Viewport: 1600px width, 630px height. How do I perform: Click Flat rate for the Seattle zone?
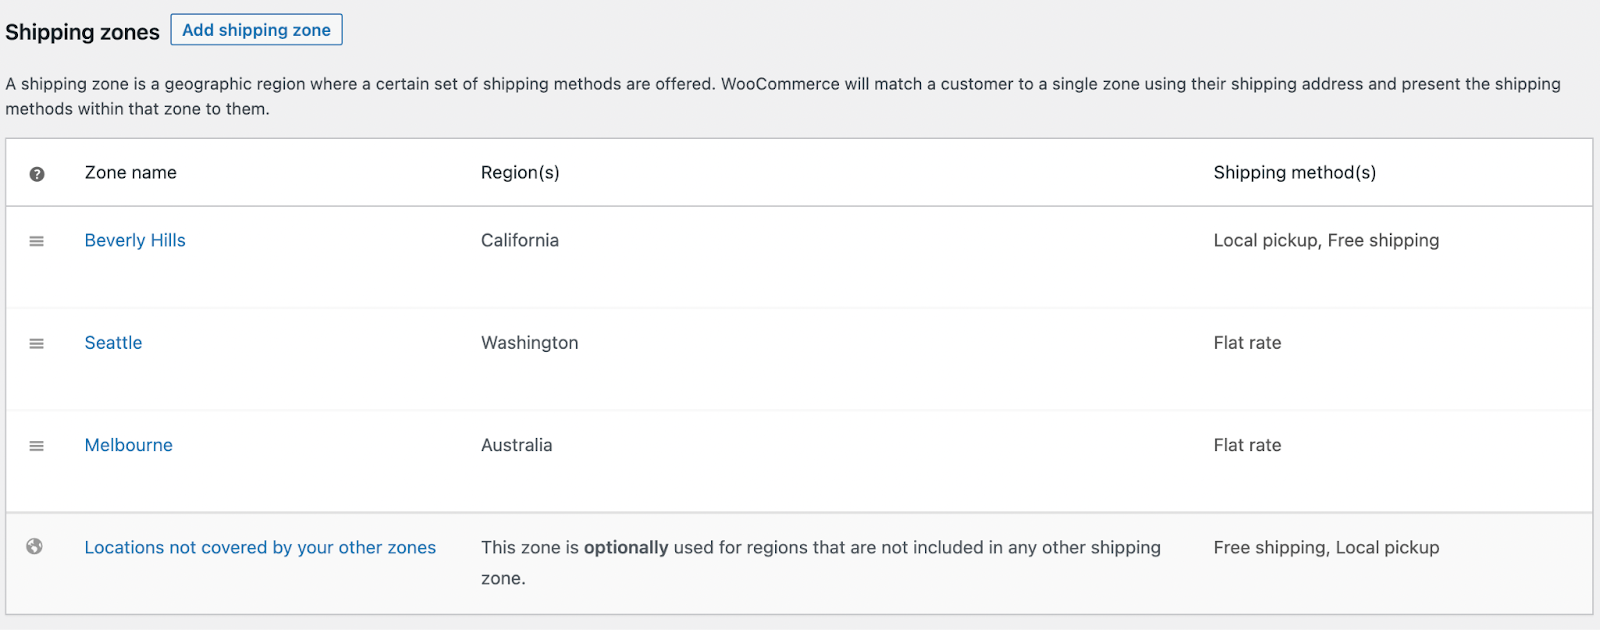tap(1246, 342)
